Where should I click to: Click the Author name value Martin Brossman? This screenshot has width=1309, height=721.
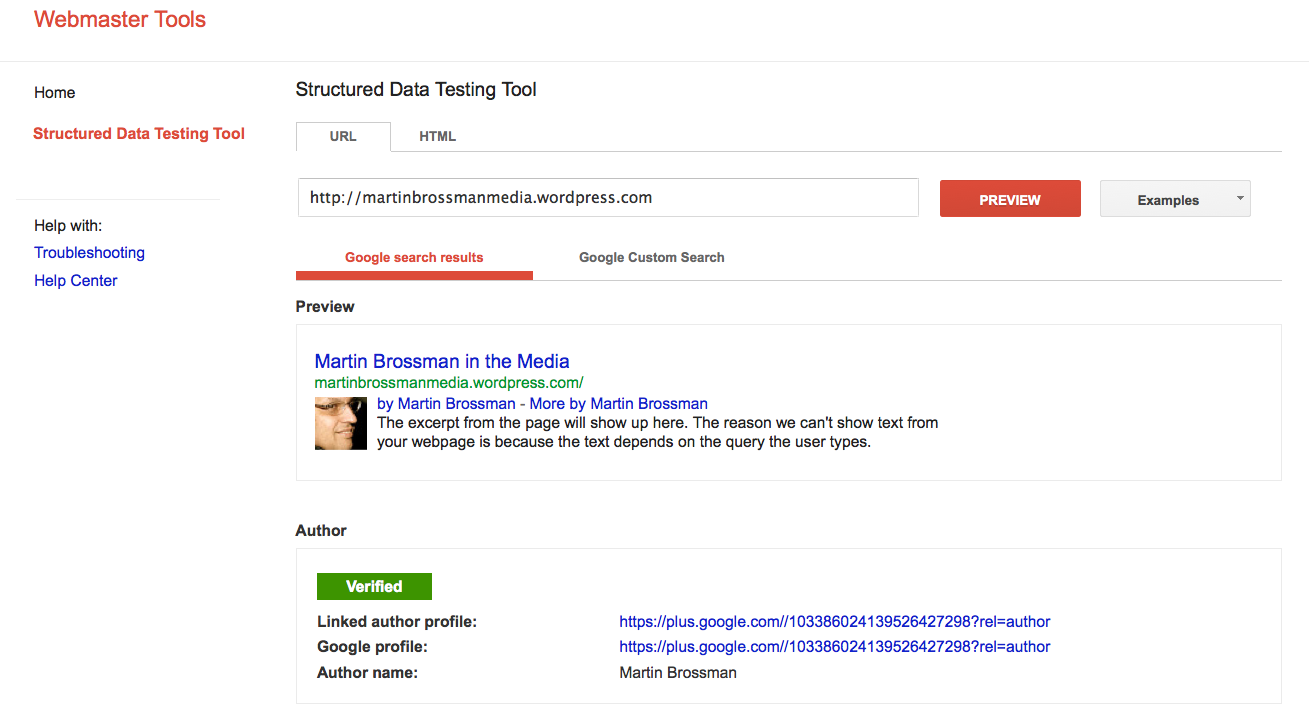(x=678, y=673)
